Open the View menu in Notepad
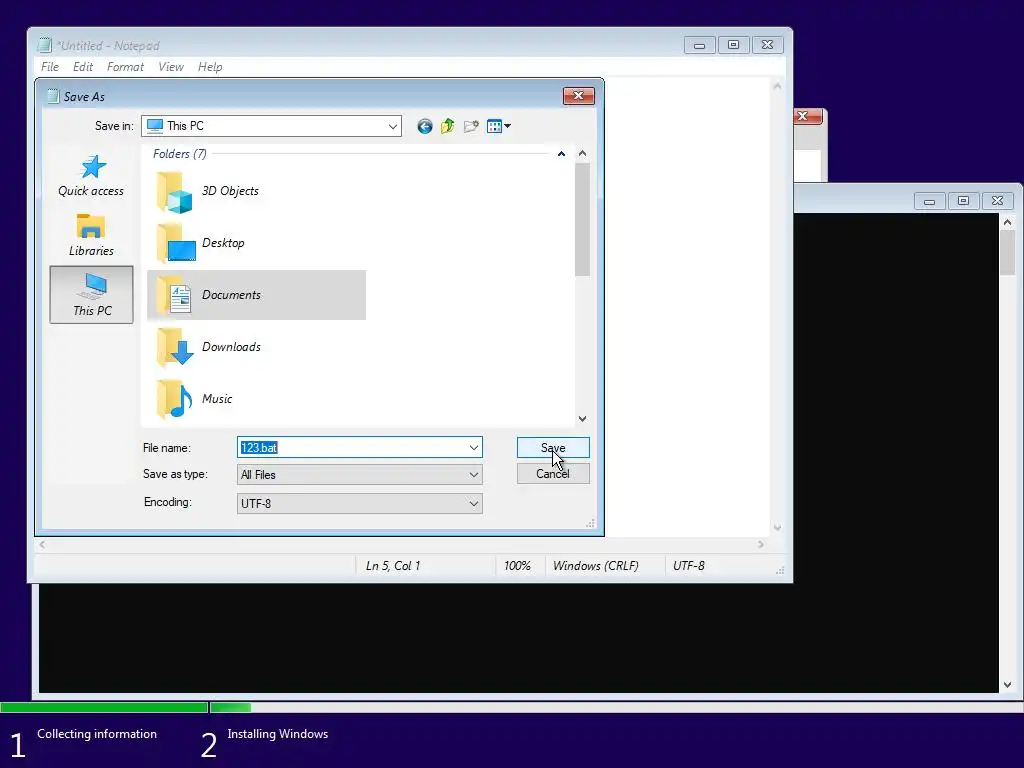Image resolution: width=1024 pixels, height=768 pixels. [171, 67]
